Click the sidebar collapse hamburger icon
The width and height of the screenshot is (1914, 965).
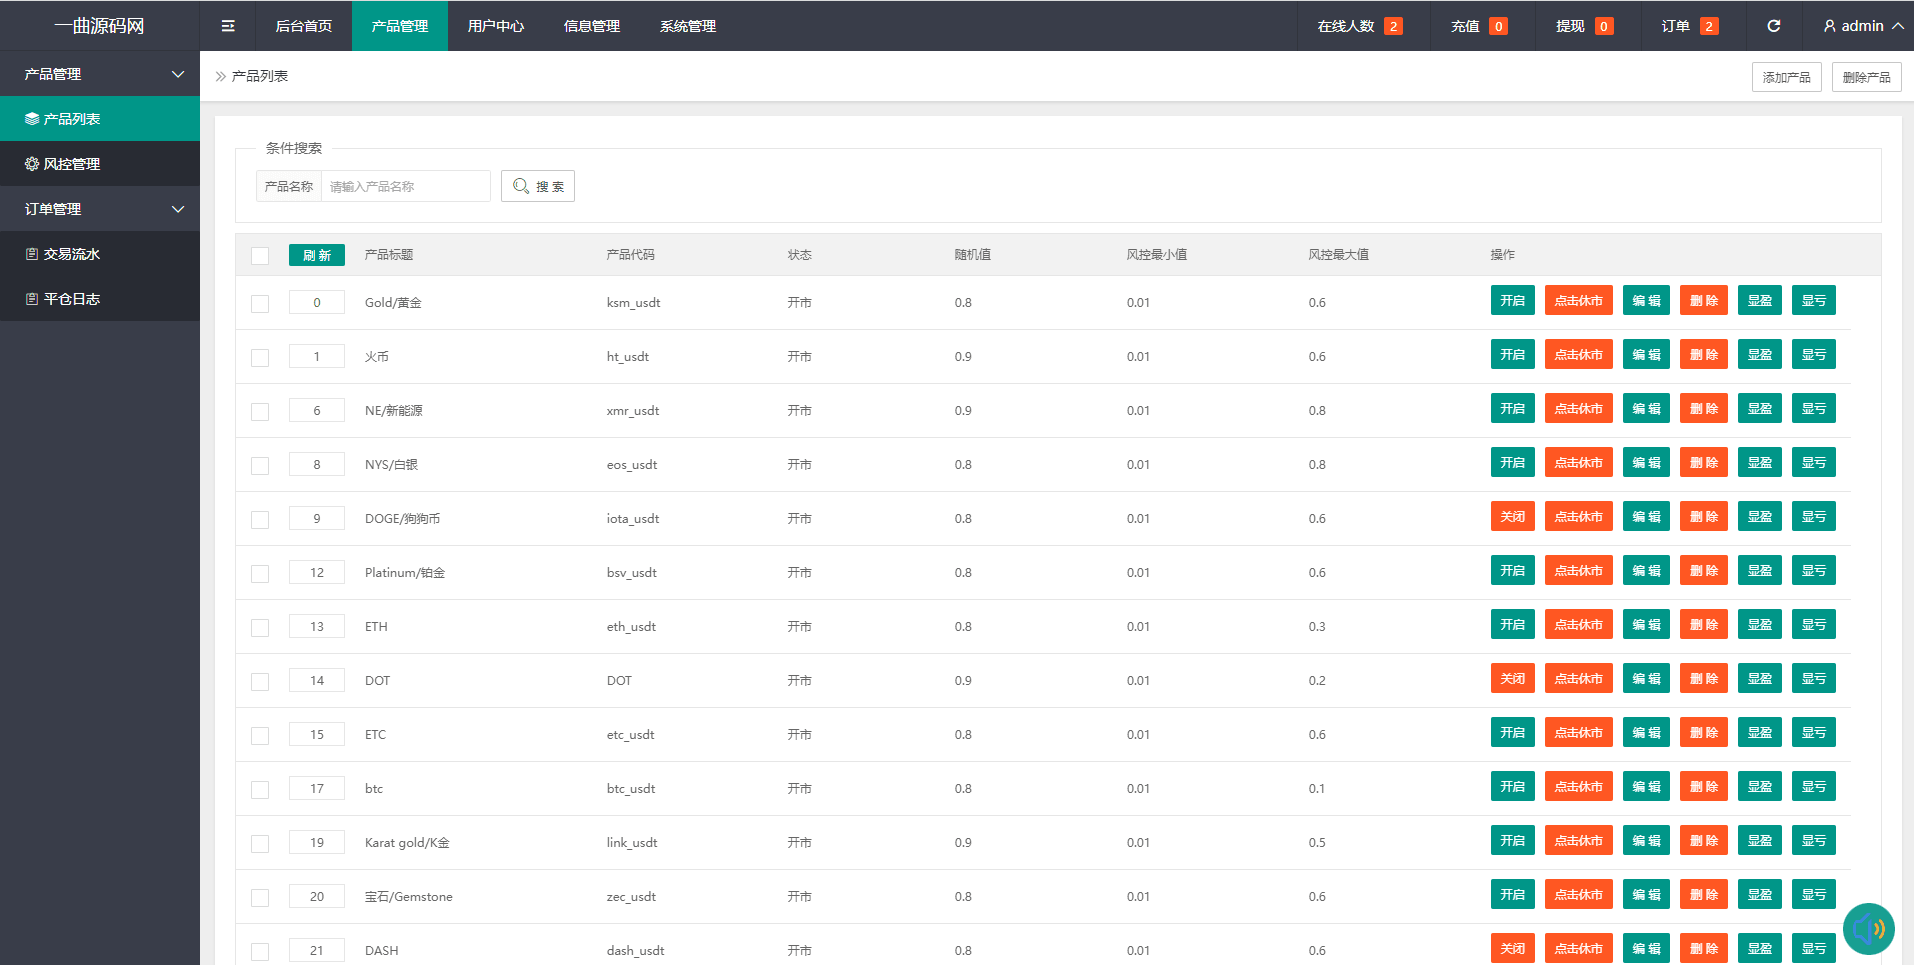click(x=228, y=26)
